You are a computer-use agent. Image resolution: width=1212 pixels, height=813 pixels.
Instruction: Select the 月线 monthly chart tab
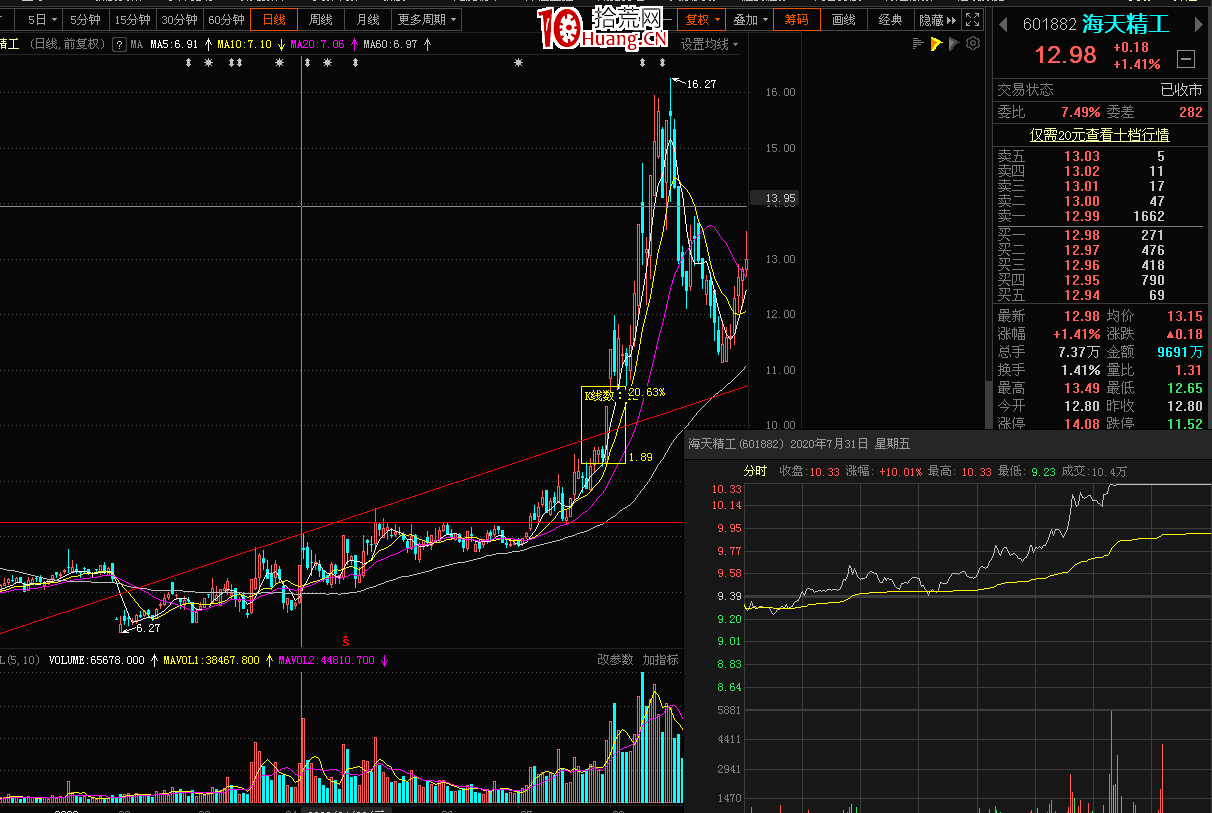click(368, 20)
